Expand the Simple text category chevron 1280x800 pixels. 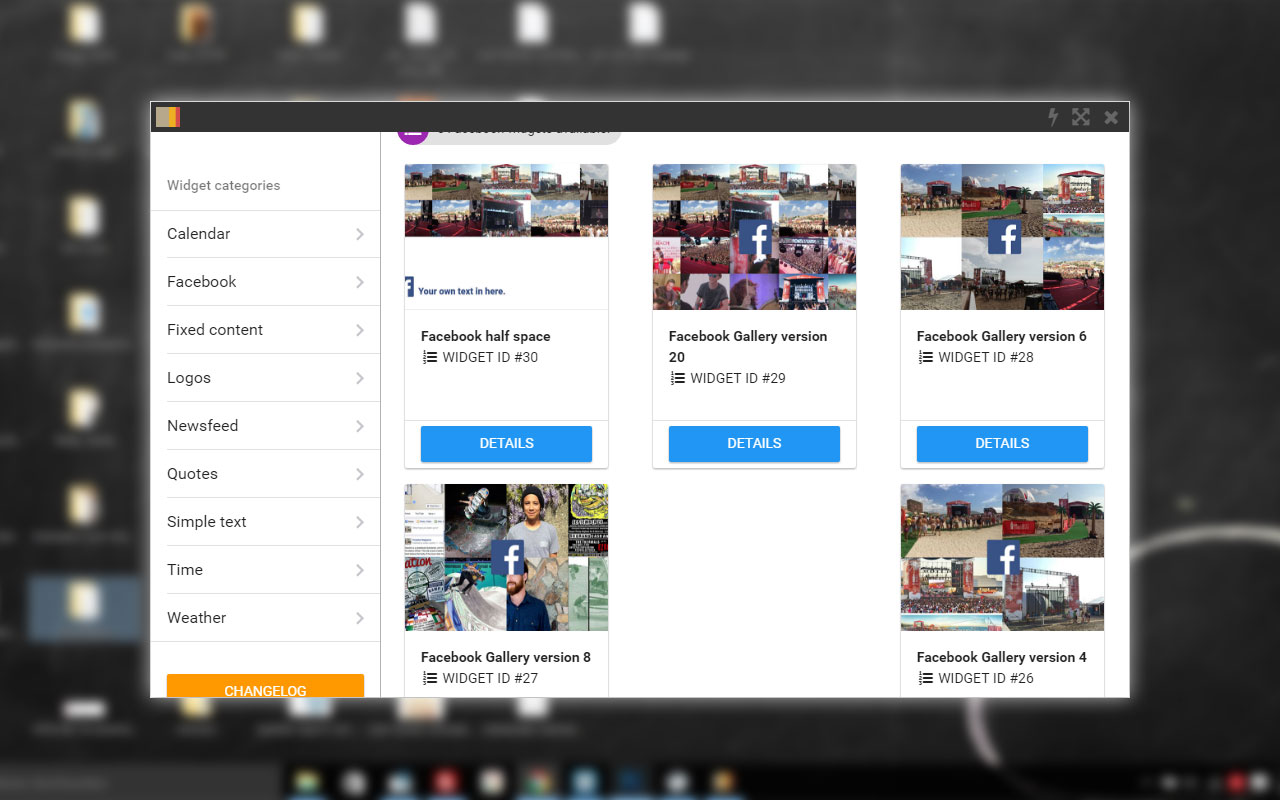[x=360, y=522]
